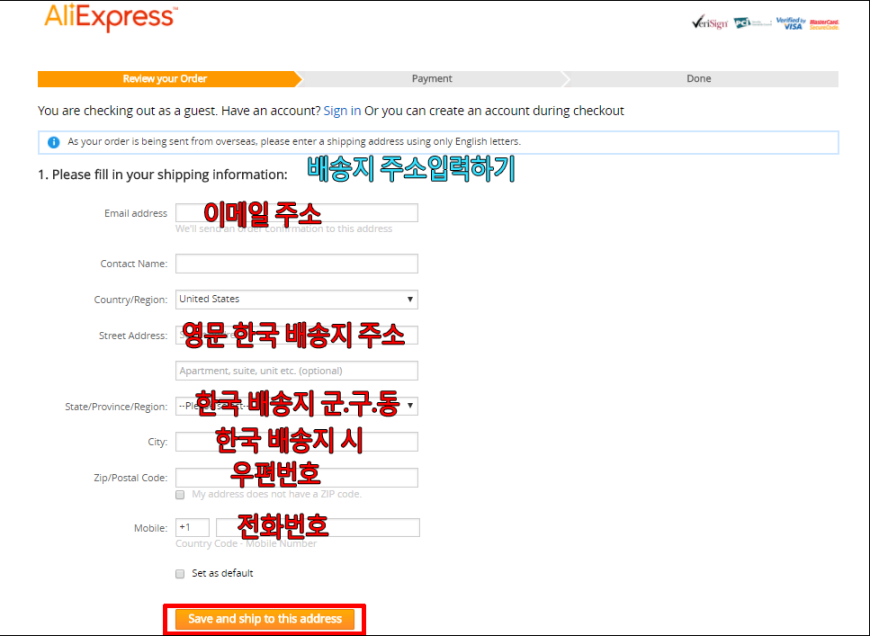Focus the City input field
The image size is (870, 636).
point(297,442)
